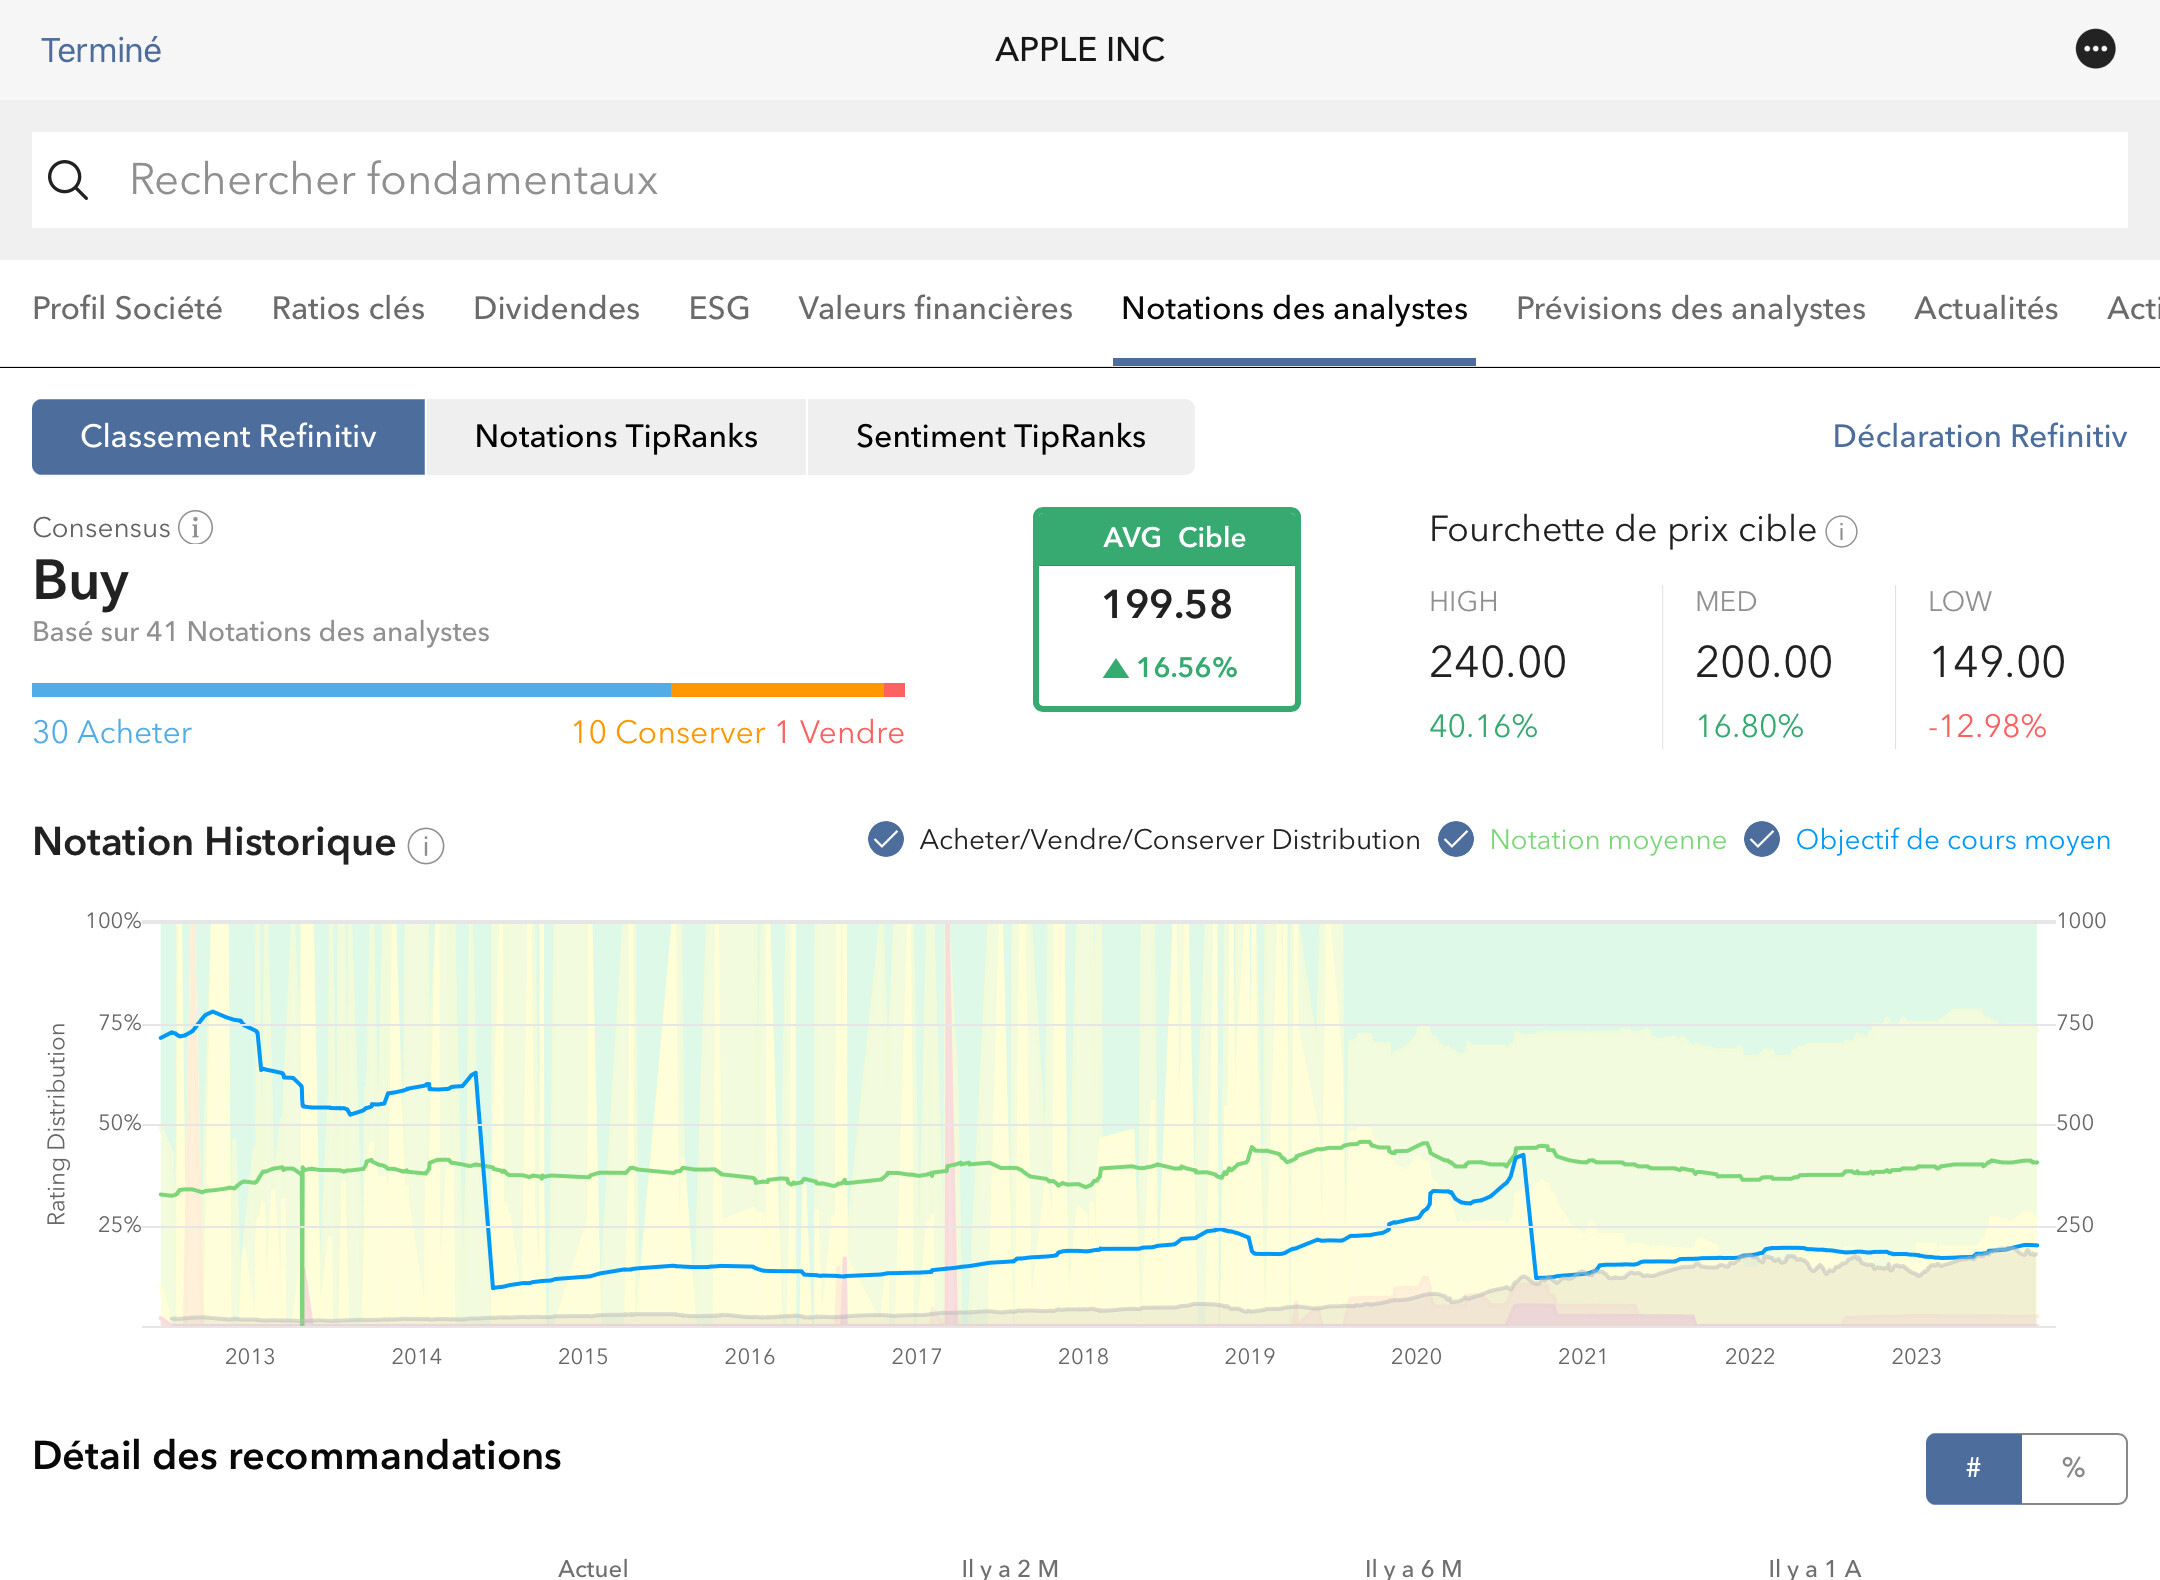
Task: Open Déclaration Refinitiv link
Action: (1979, 437)
